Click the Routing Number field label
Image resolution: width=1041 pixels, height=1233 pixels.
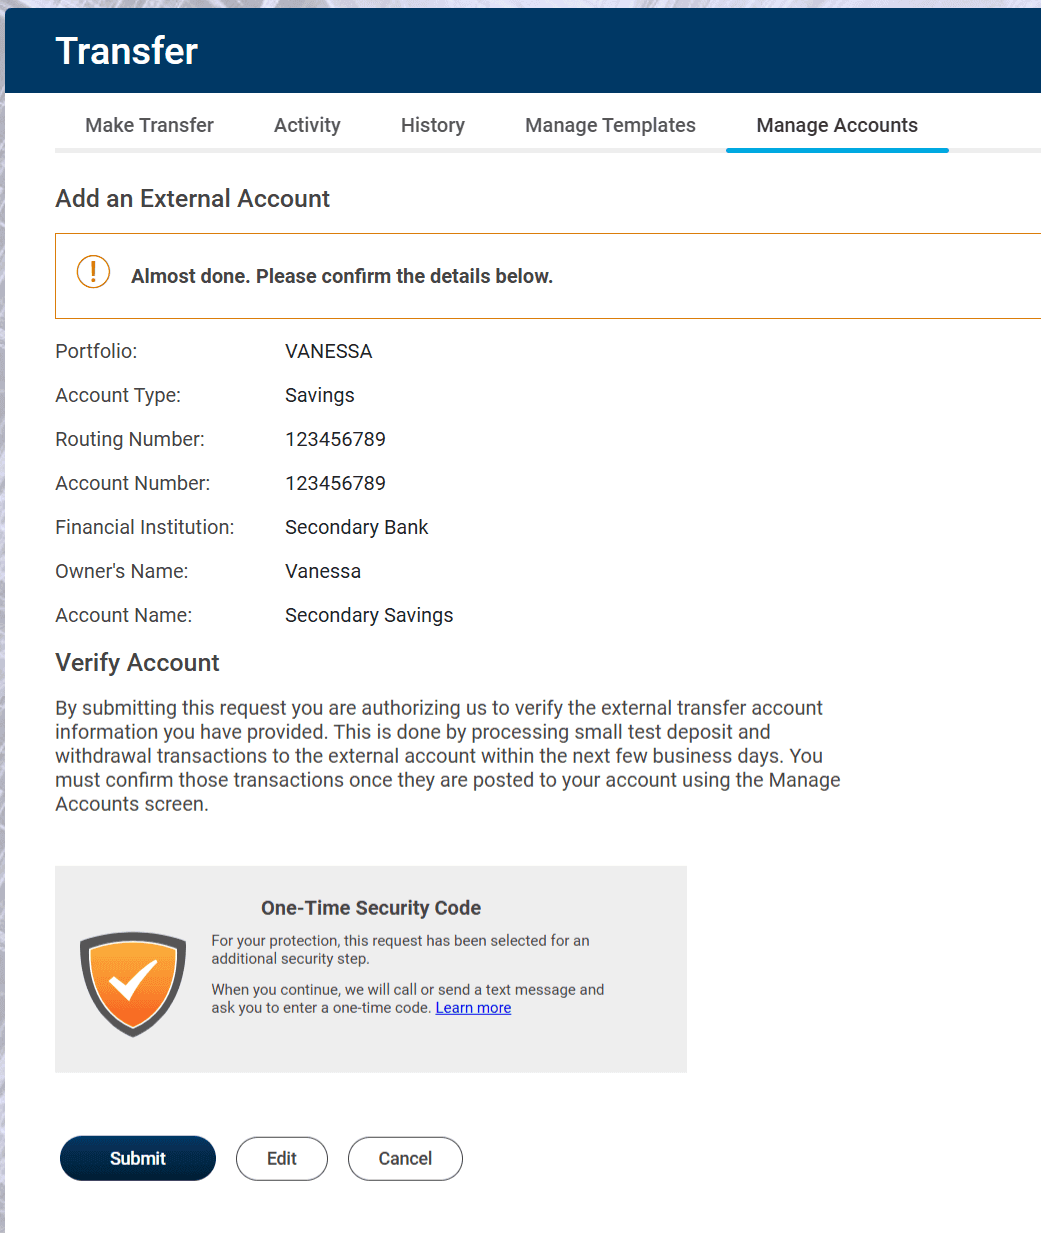click(x=130, y=439)
